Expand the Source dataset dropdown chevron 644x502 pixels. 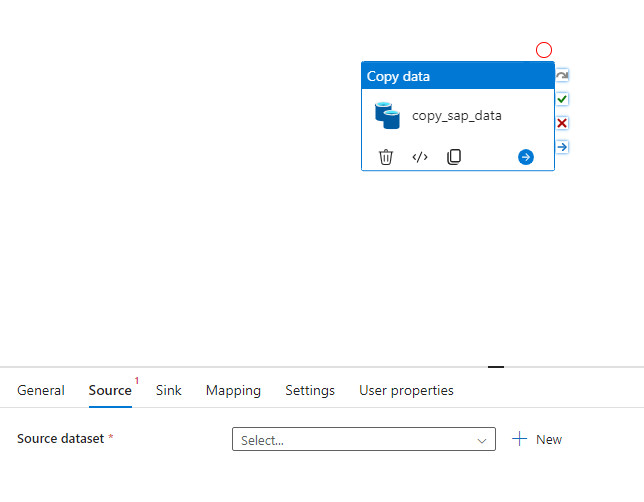[482, 440]
